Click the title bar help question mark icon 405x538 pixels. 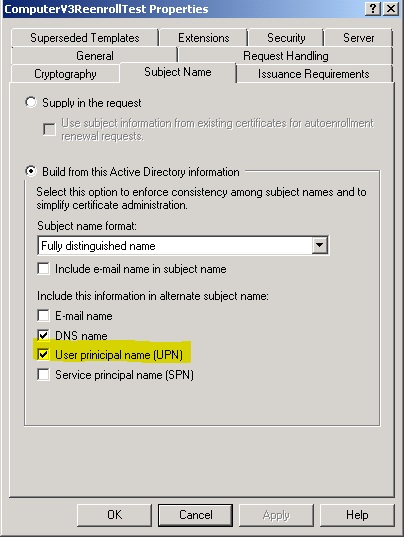coord(373,9)
